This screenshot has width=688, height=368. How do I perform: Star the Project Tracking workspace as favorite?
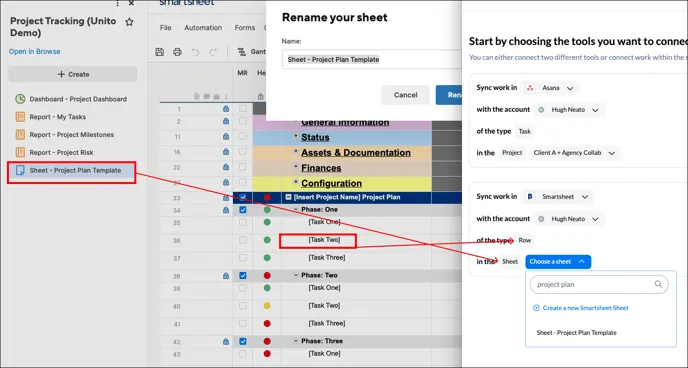129,22
